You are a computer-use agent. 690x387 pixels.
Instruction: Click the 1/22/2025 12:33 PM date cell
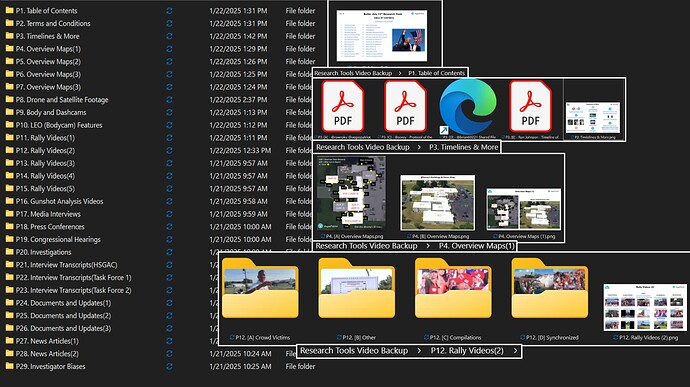click(240, 151)
